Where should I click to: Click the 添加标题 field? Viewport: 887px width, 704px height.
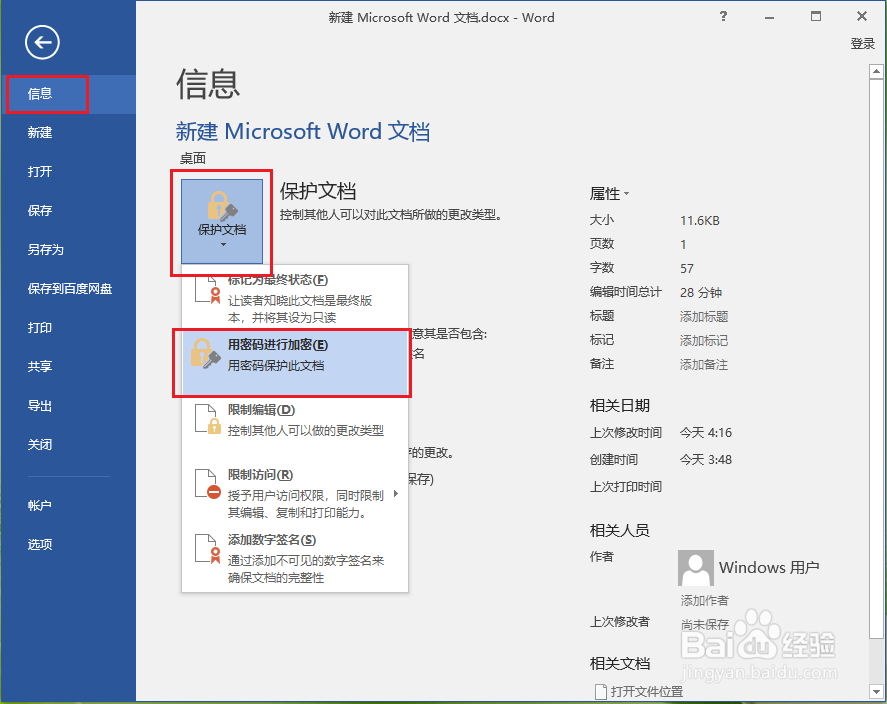point(704,317)
